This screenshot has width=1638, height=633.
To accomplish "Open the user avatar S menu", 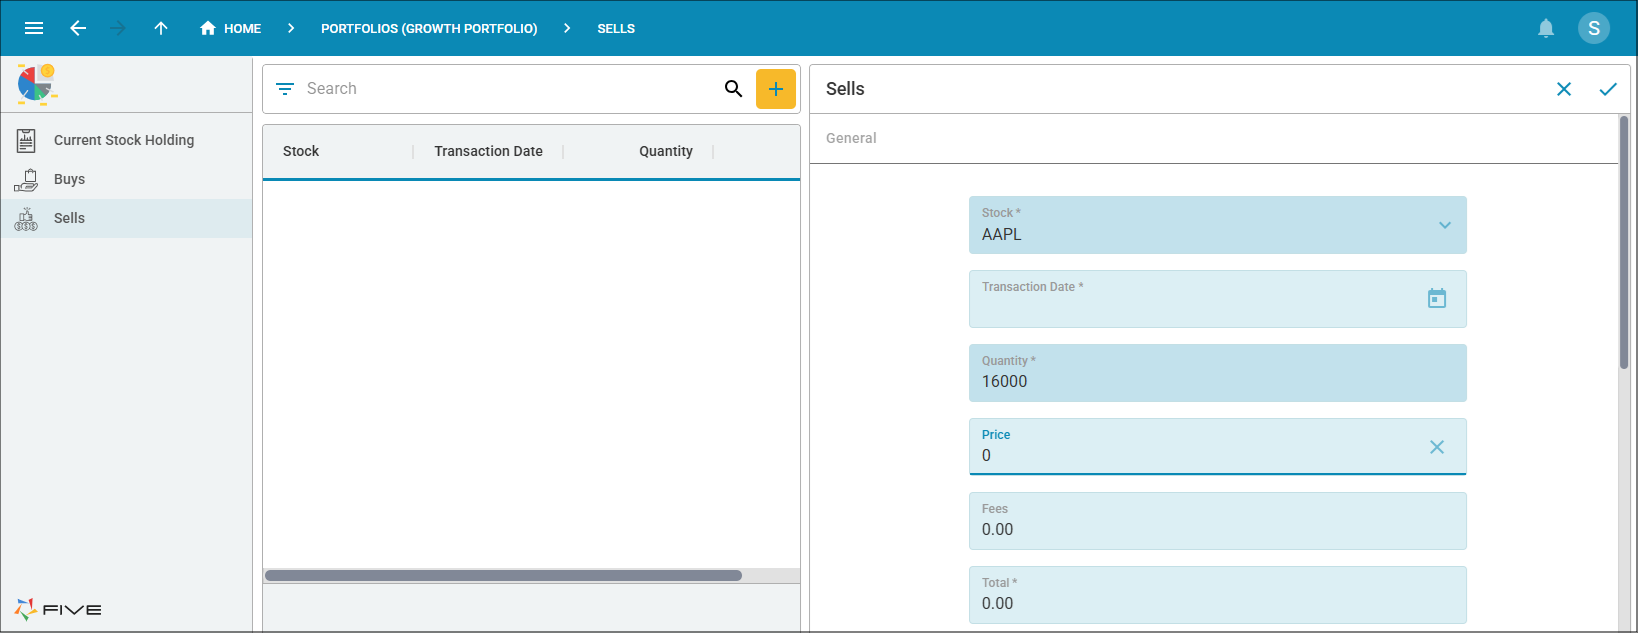I will (1593, 28).
